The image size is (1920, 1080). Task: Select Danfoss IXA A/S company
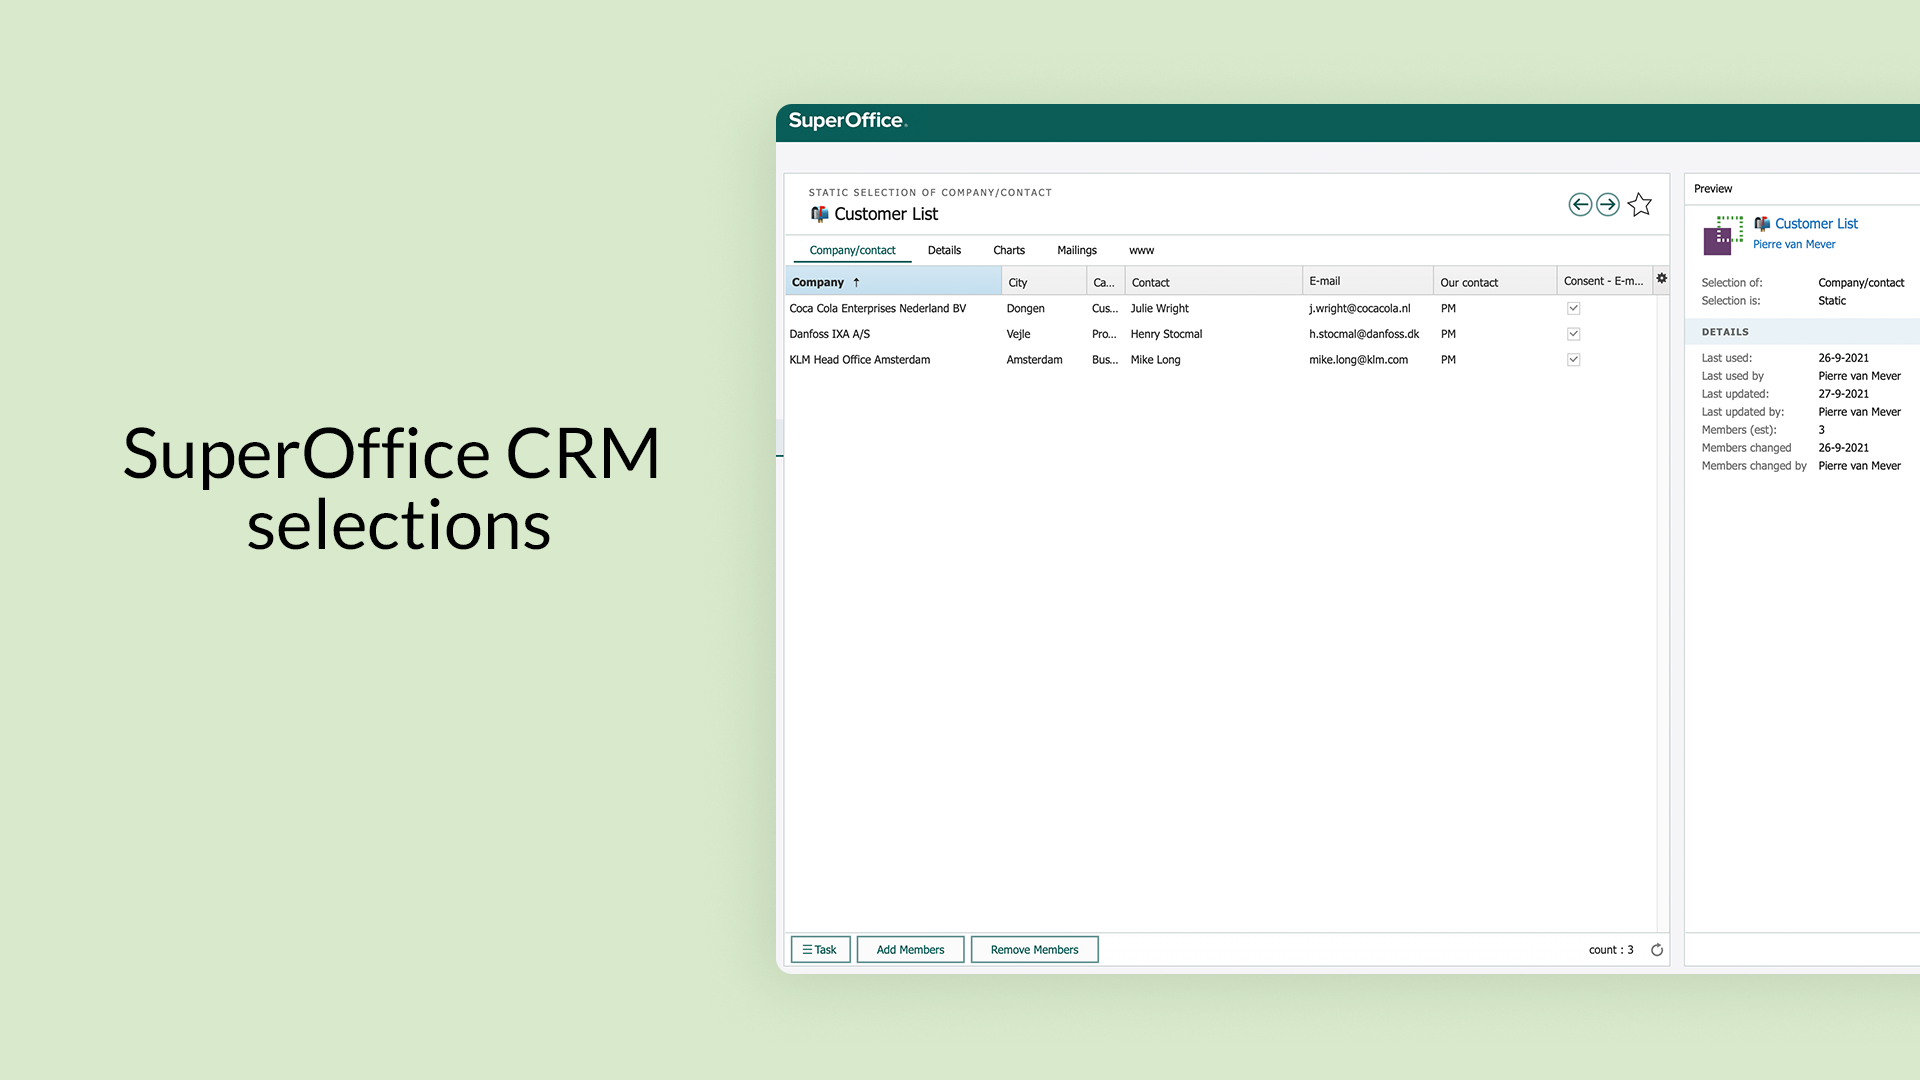pyautogui.click(x=830, y=334)
